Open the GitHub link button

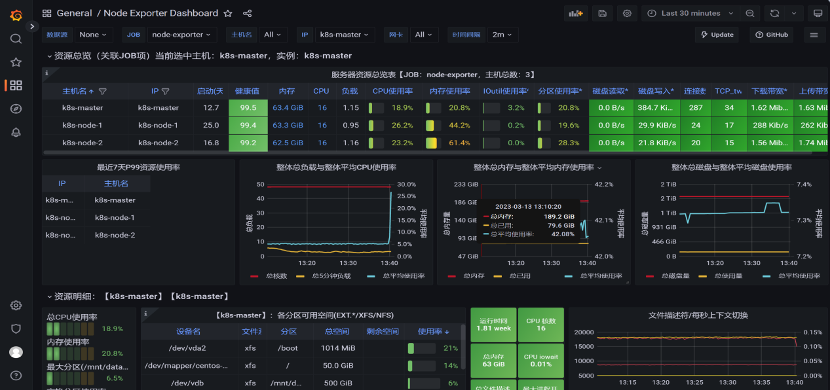(x=772, y=34)
